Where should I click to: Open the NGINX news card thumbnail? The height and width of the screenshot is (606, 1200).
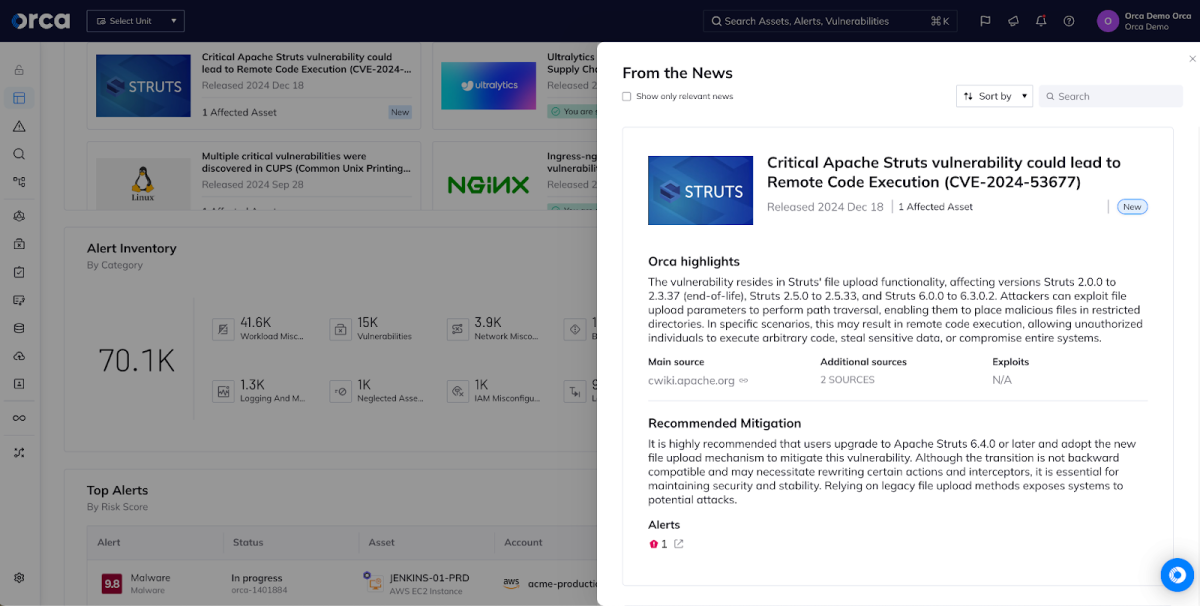tap(489, 182)
